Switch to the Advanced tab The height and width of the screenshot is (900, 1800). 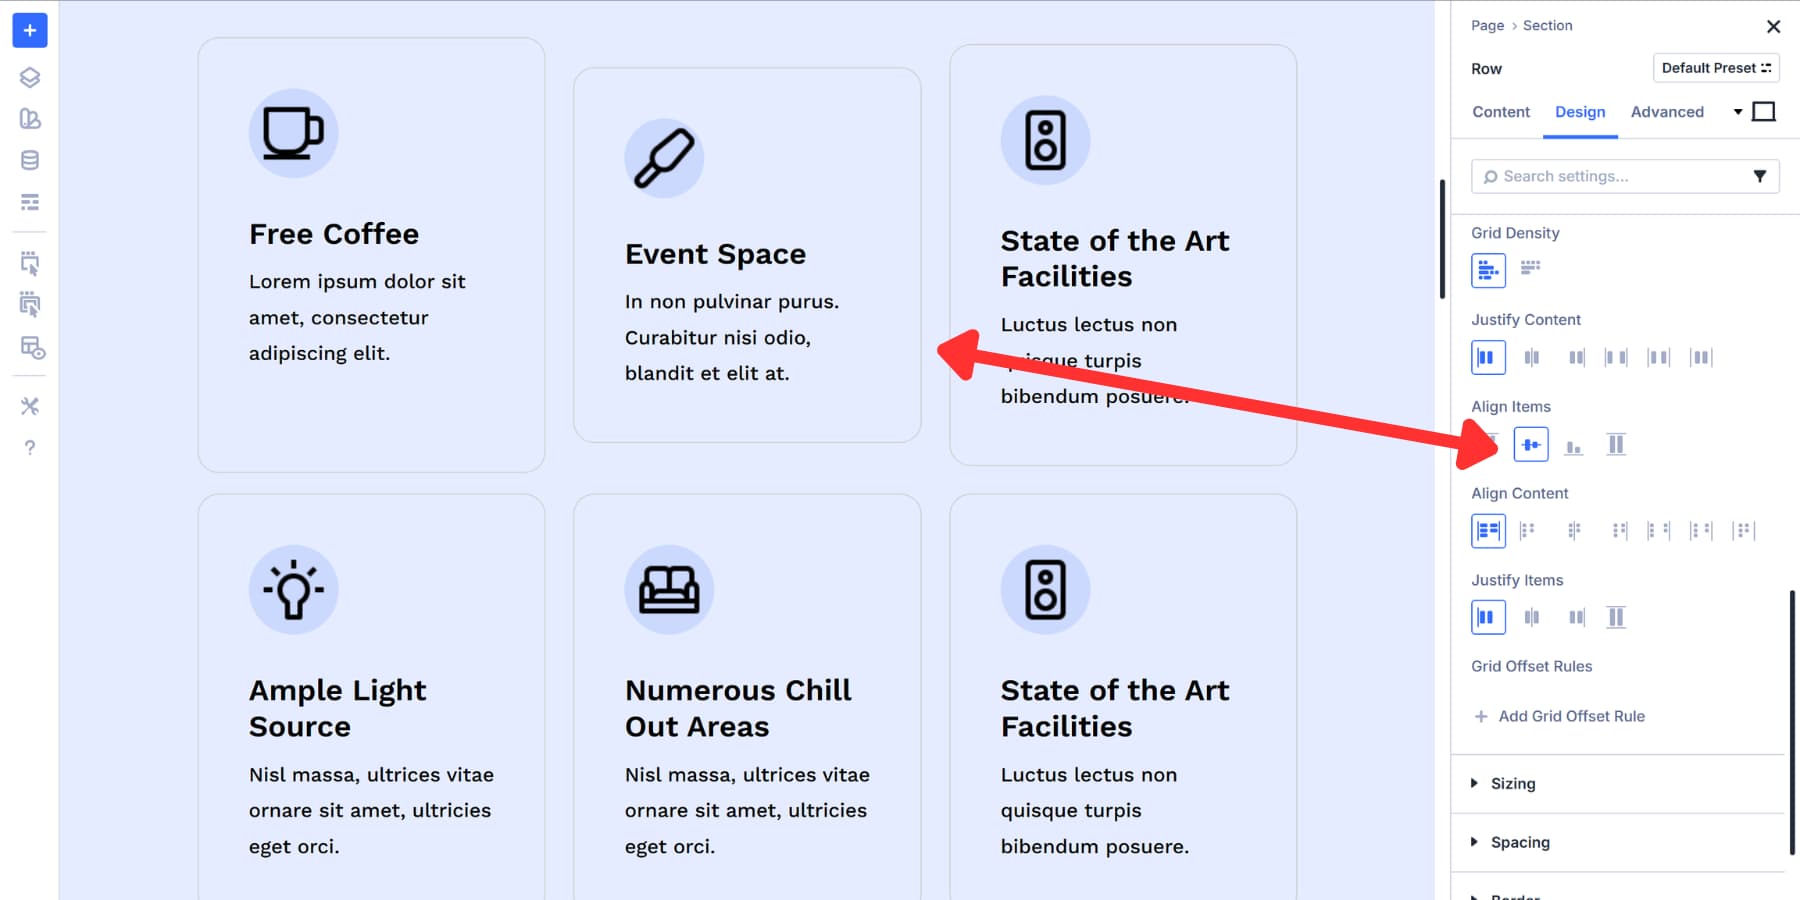(1666, 112)
